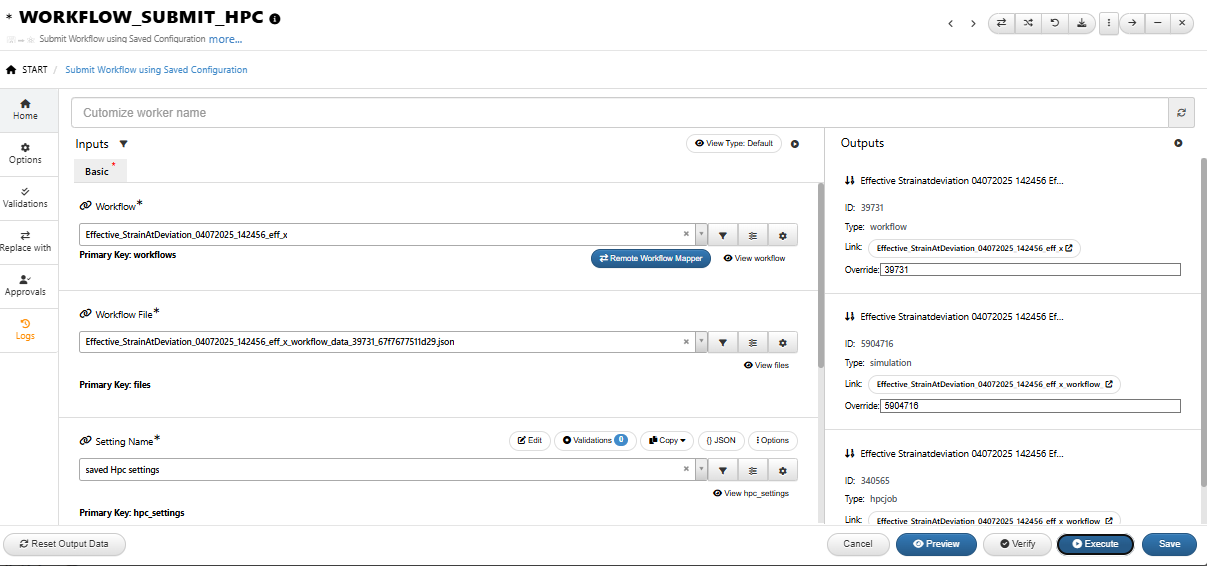The image size is (1207, 566).
Task: Open the Logs sidebar item
Action: pos(25,329)
